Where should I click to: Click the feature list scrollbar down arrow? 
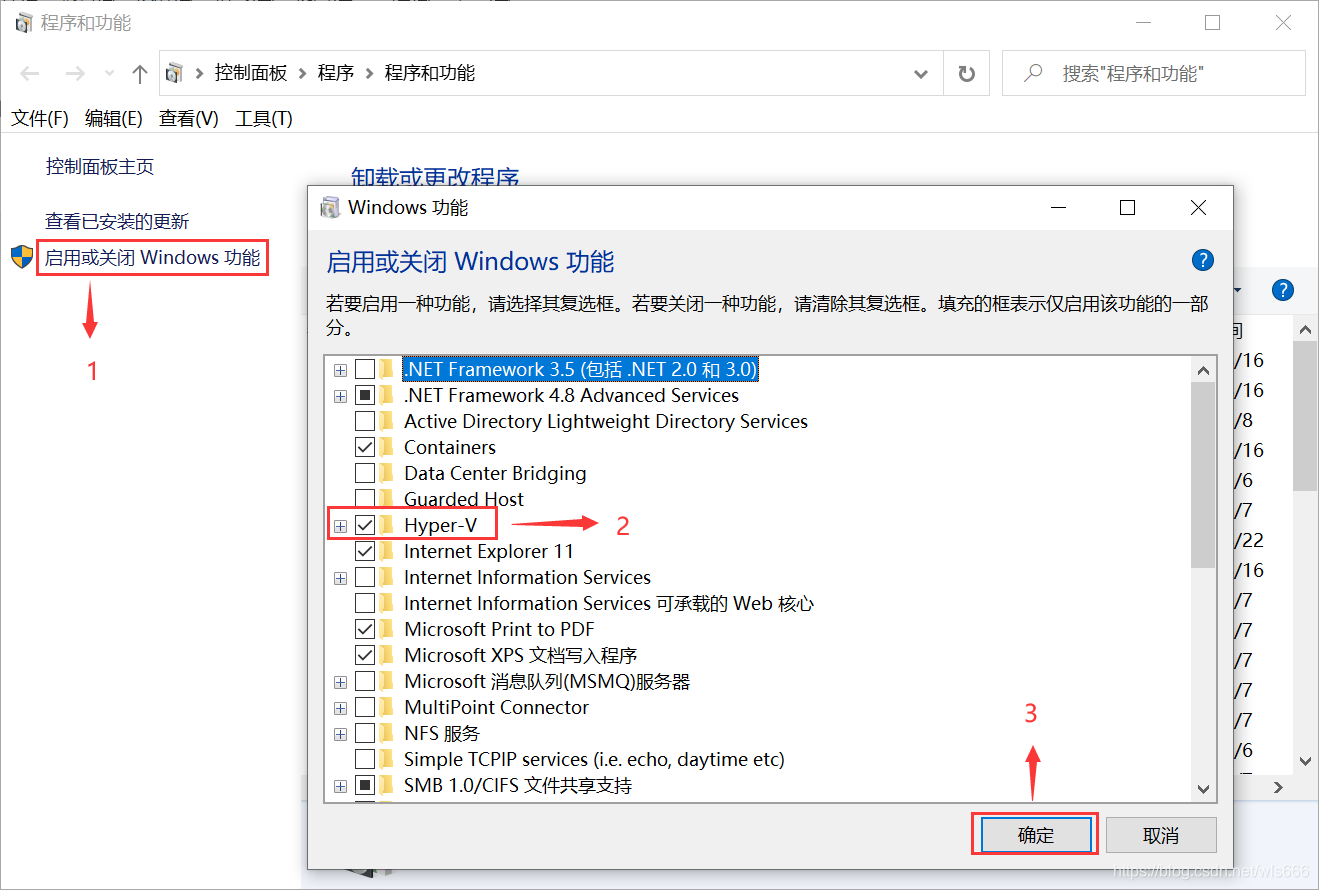(1203, 788)
